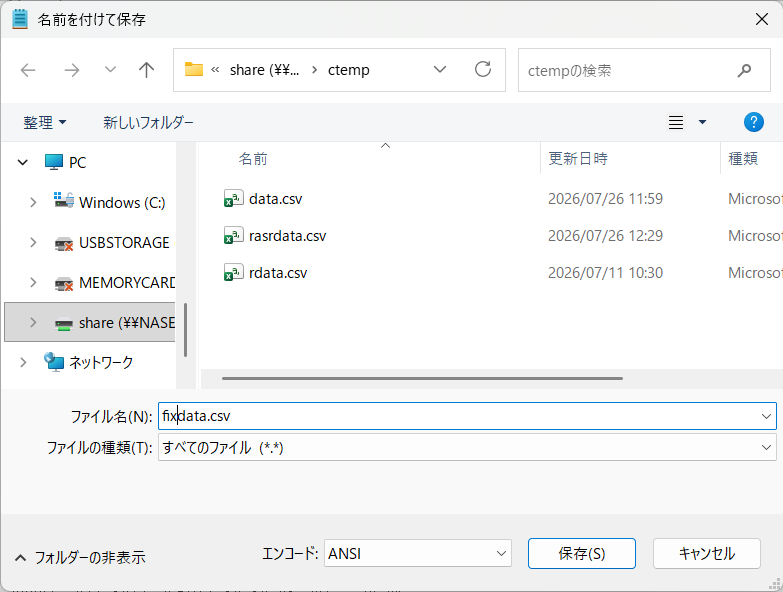Screen dimensions: 783x592
Task: Expand the MEMORYCARD node
Action: (x=33, y=283)
